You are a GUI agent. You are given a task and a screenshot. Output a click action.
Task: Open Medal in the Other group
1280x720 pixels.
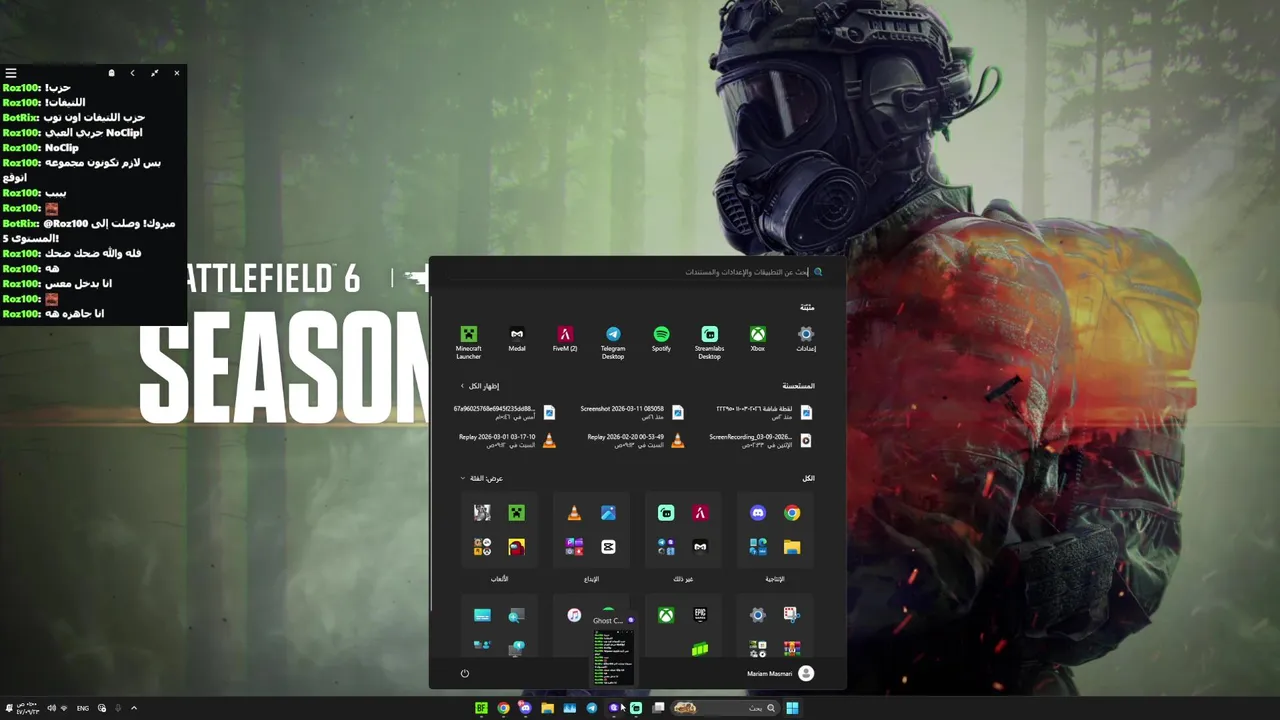[x=700, y=547]
